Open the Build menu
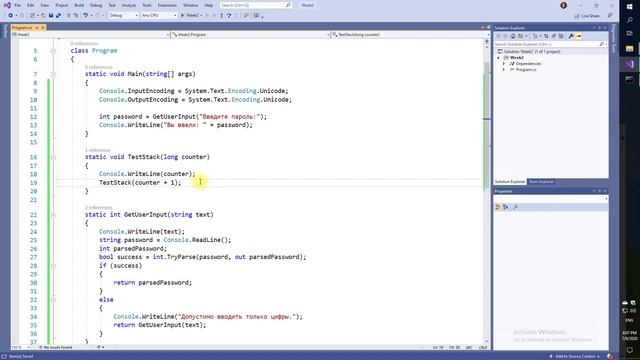 point(79,5)
